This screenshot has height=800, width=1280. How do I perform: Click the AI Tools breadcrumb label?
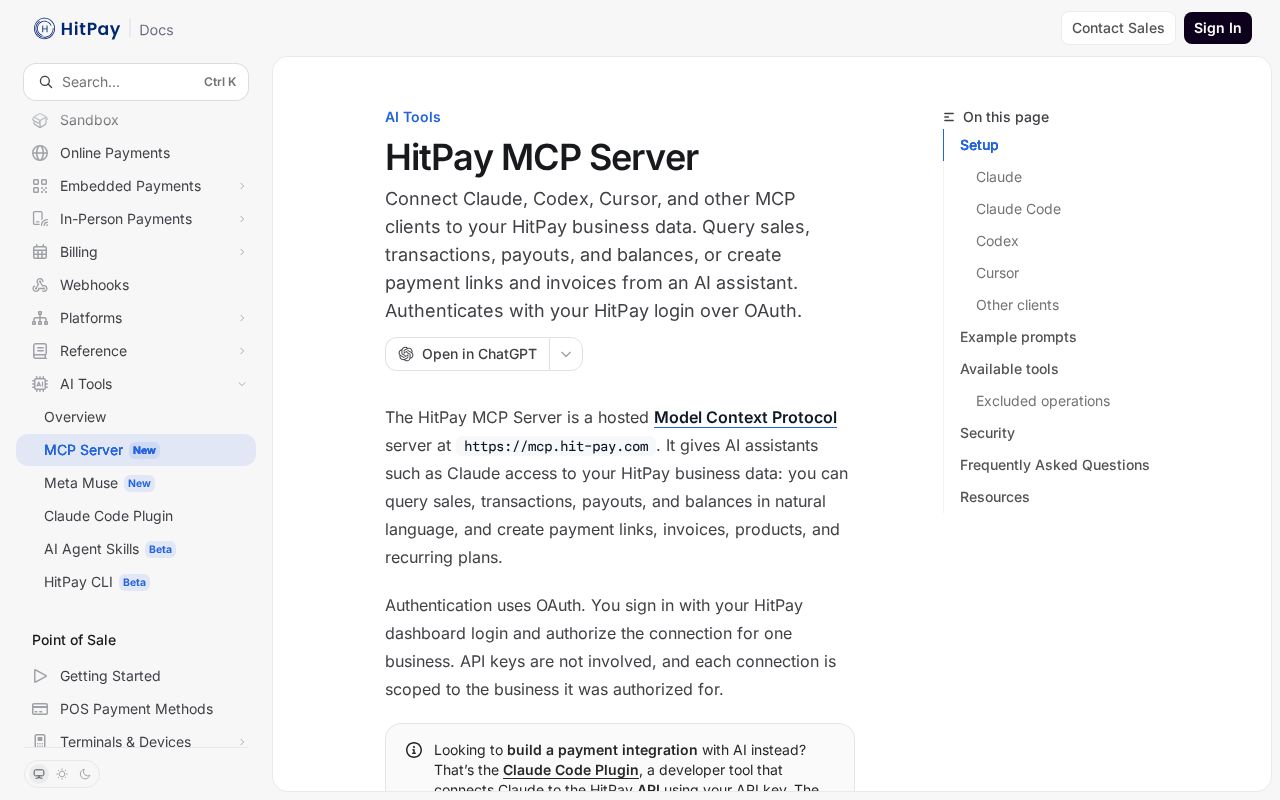(413, 117)
